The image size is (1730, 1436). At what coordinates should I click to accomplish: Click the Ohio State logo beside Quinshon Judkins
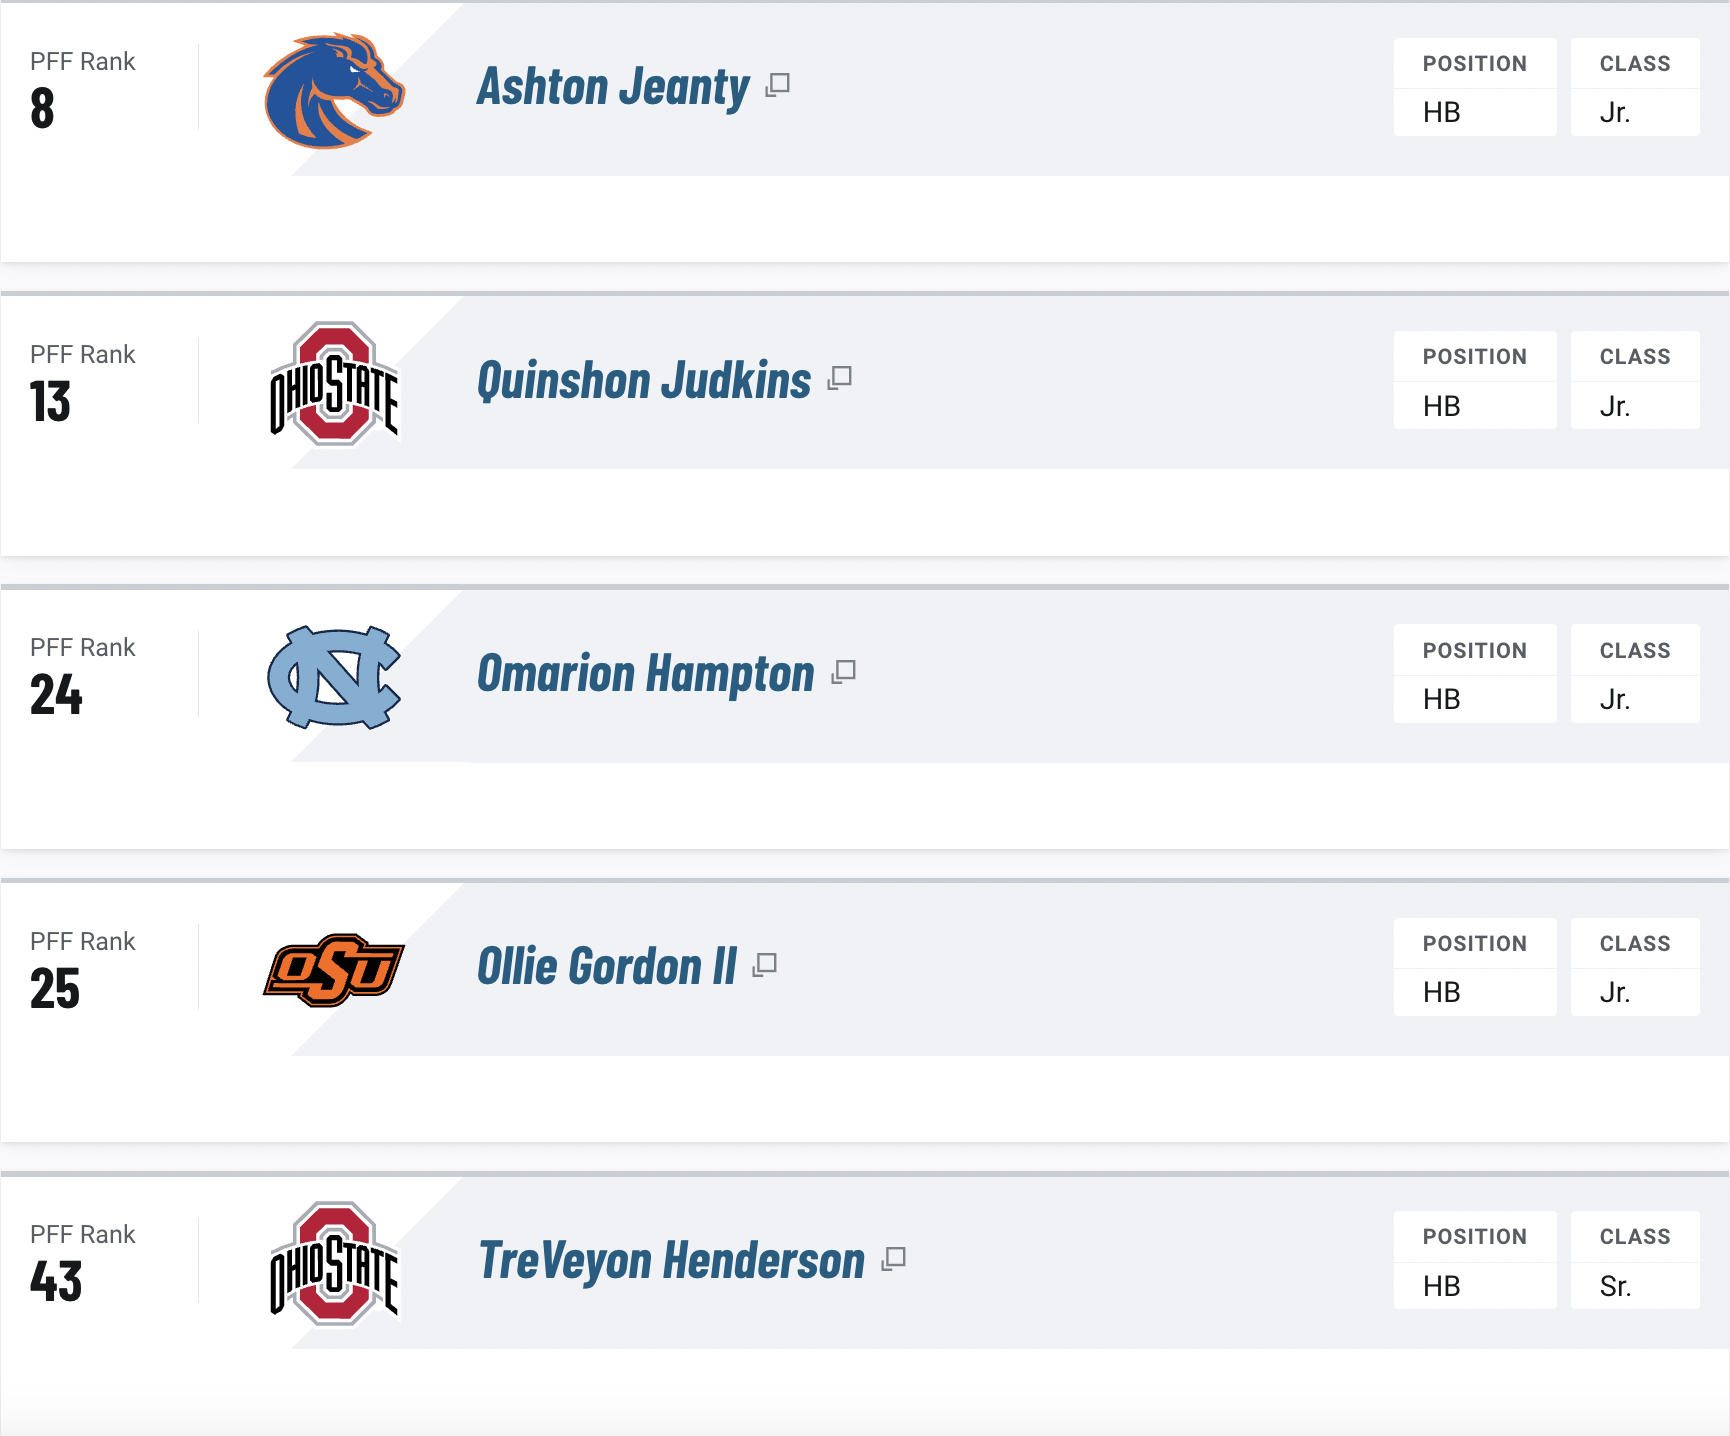click(x=334, y=383)
